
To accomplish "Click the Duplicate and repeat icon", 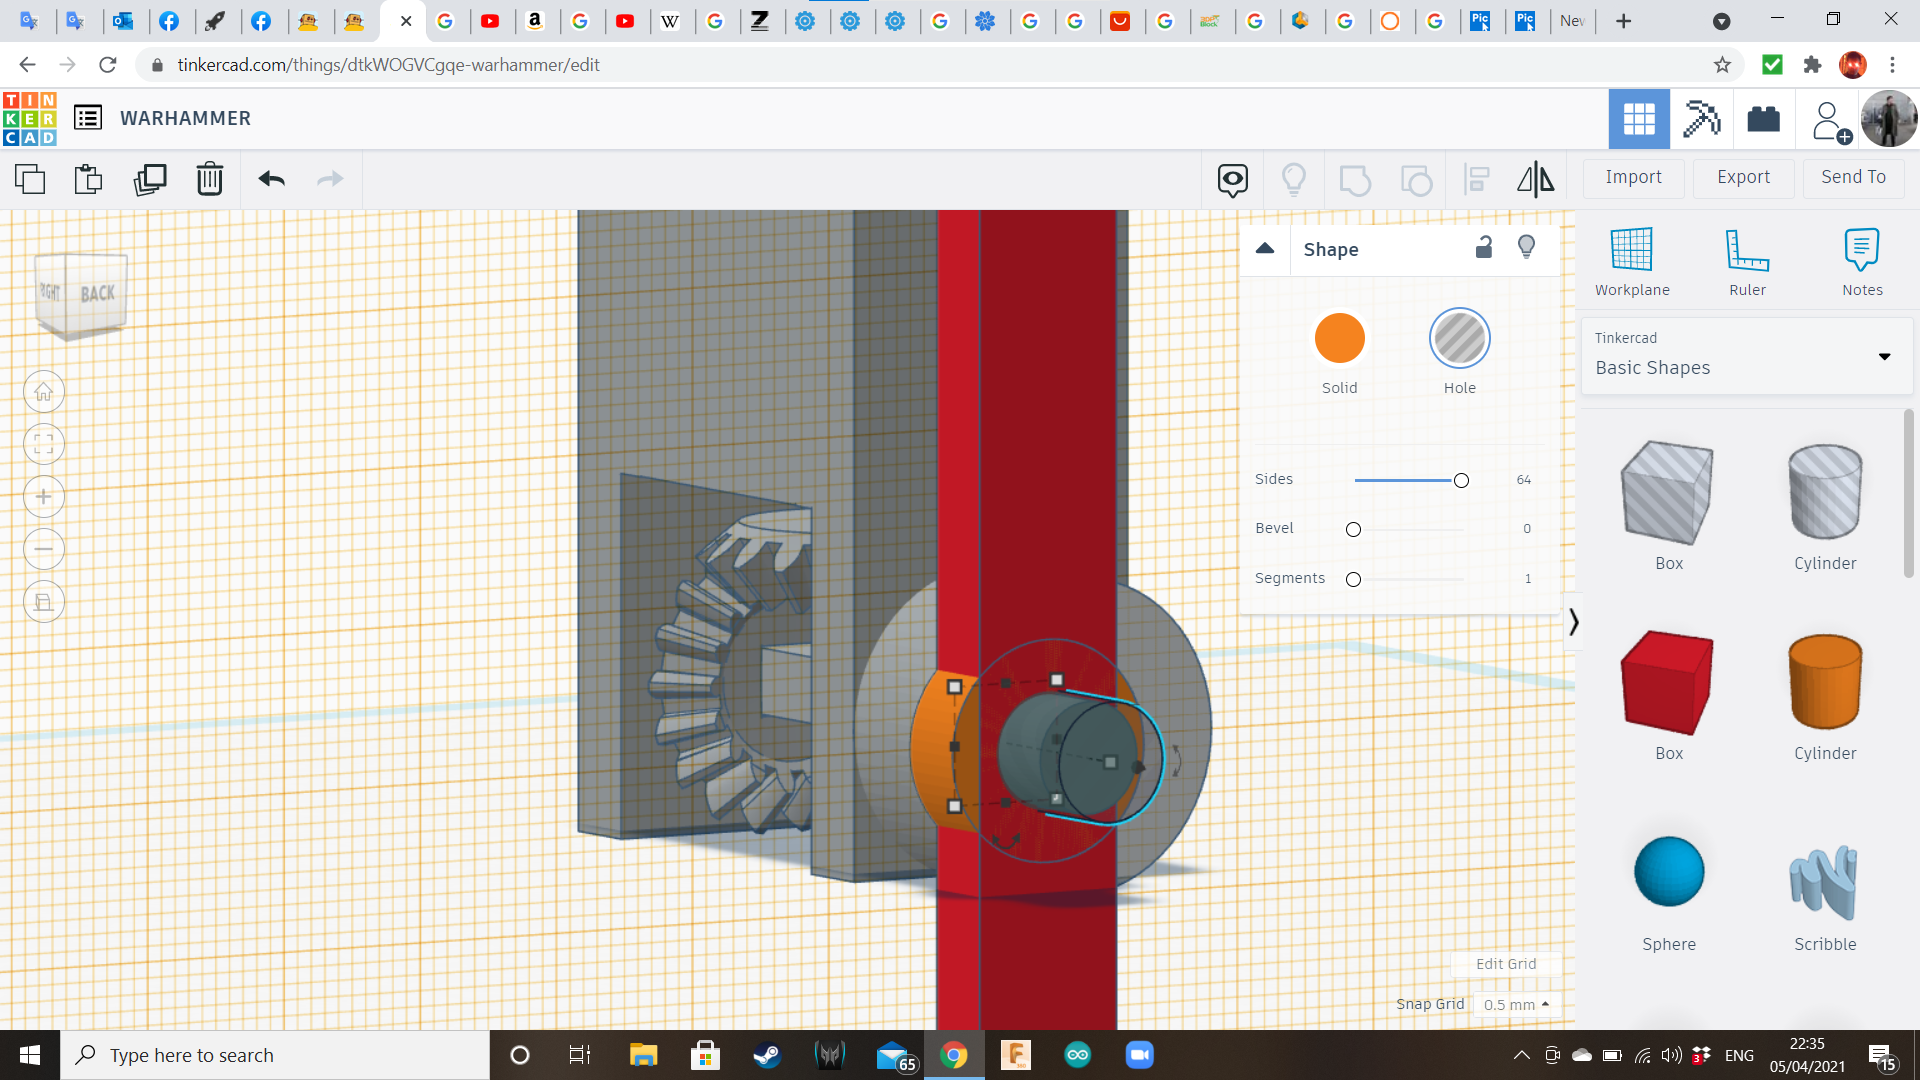I will tap(150, 179).
